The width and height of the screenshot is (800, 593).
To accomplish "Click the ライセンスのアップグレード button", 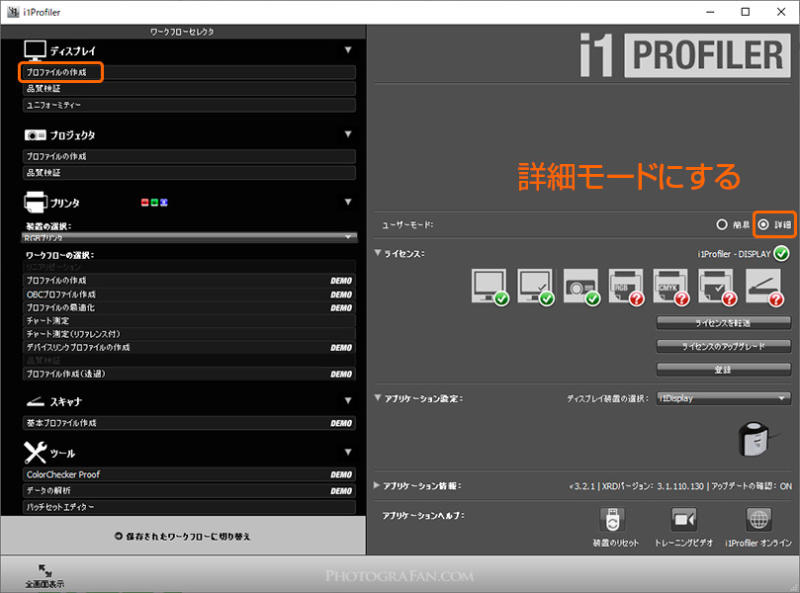I will [723, 346].
